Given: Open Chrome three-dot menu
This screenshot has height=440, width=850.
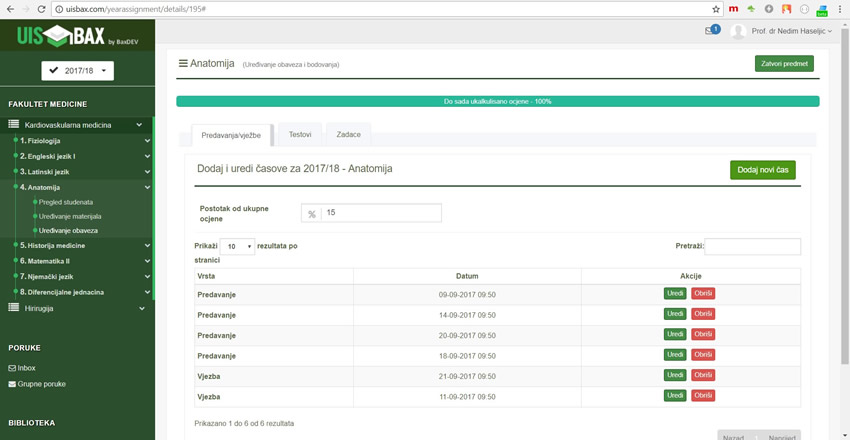Looking at the screenshot, I should click(x=840, y=9).
